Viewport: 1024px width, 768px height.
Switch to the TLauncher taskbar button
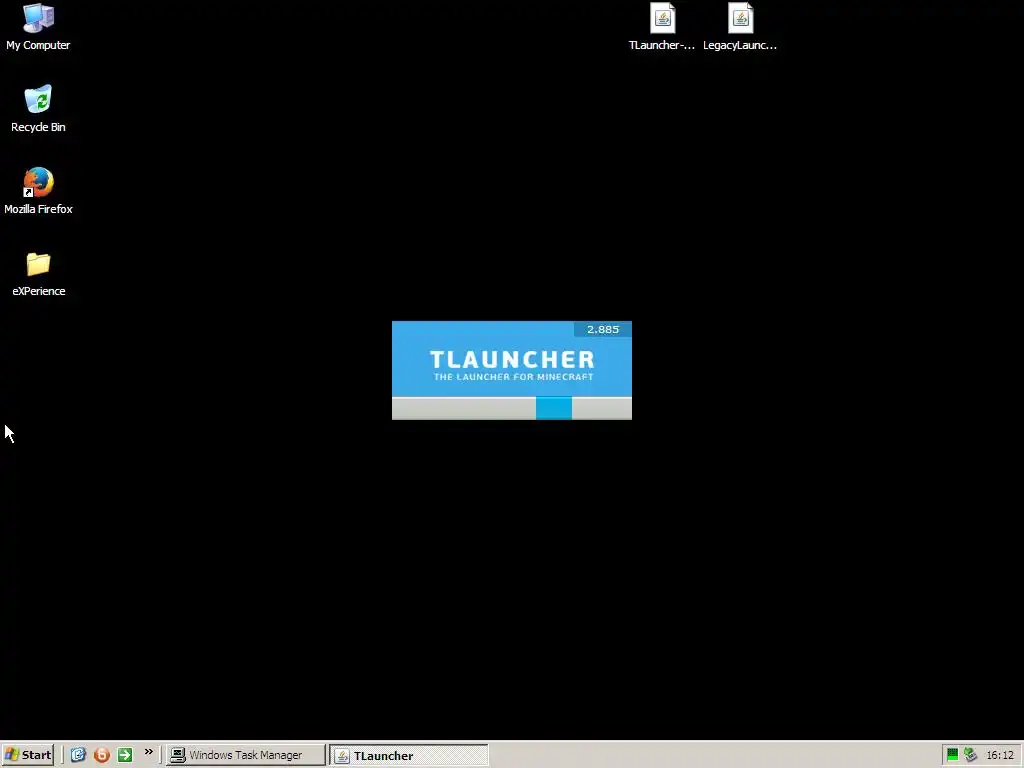409,756
